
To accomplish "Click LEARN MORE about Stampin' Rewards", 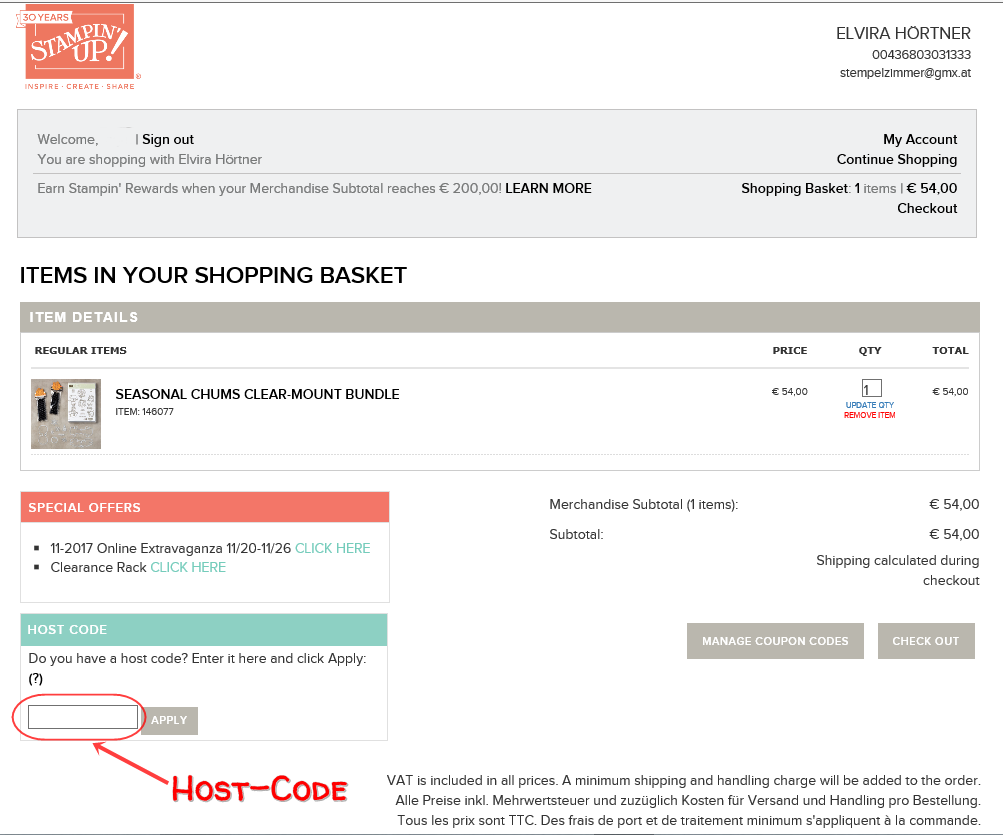I will [x=548, y=188].
